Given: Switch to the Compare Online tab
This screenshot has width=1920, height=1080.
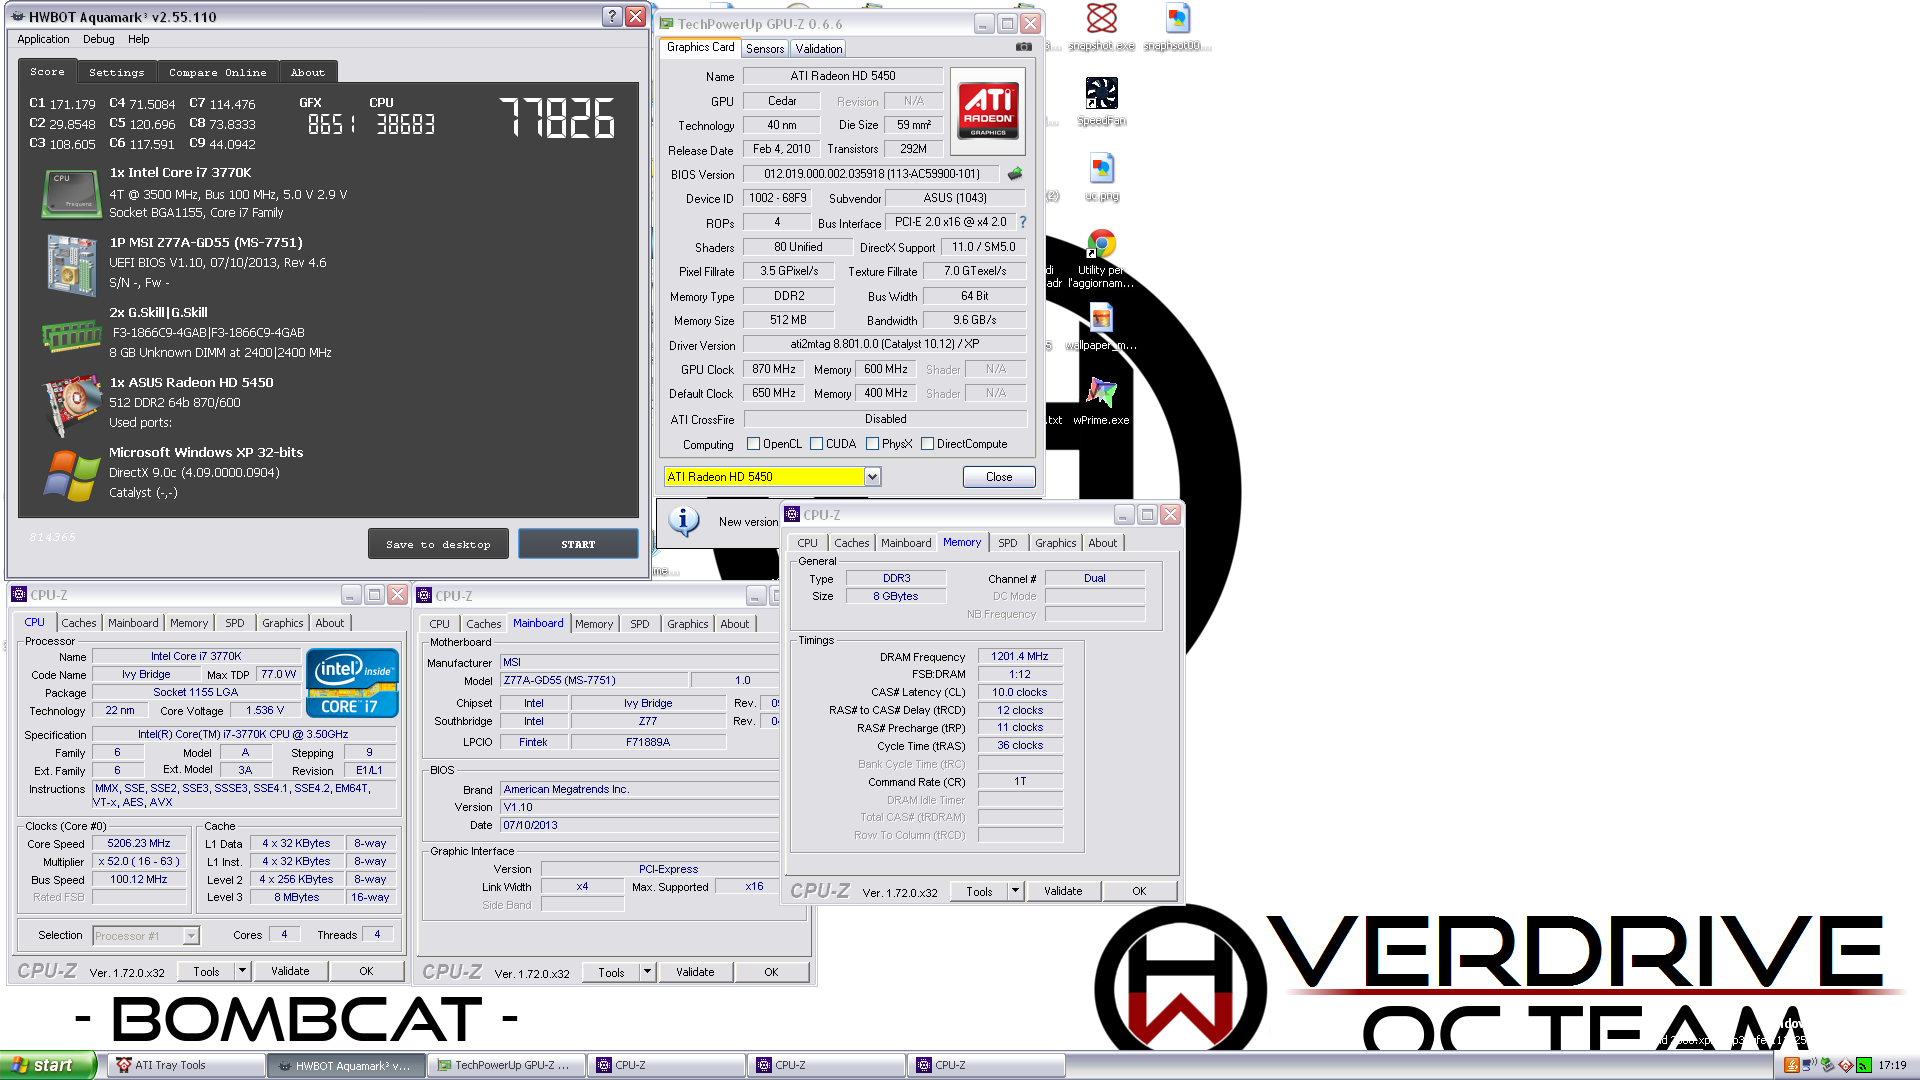Looking at the screenshot, I should [217, 72].
